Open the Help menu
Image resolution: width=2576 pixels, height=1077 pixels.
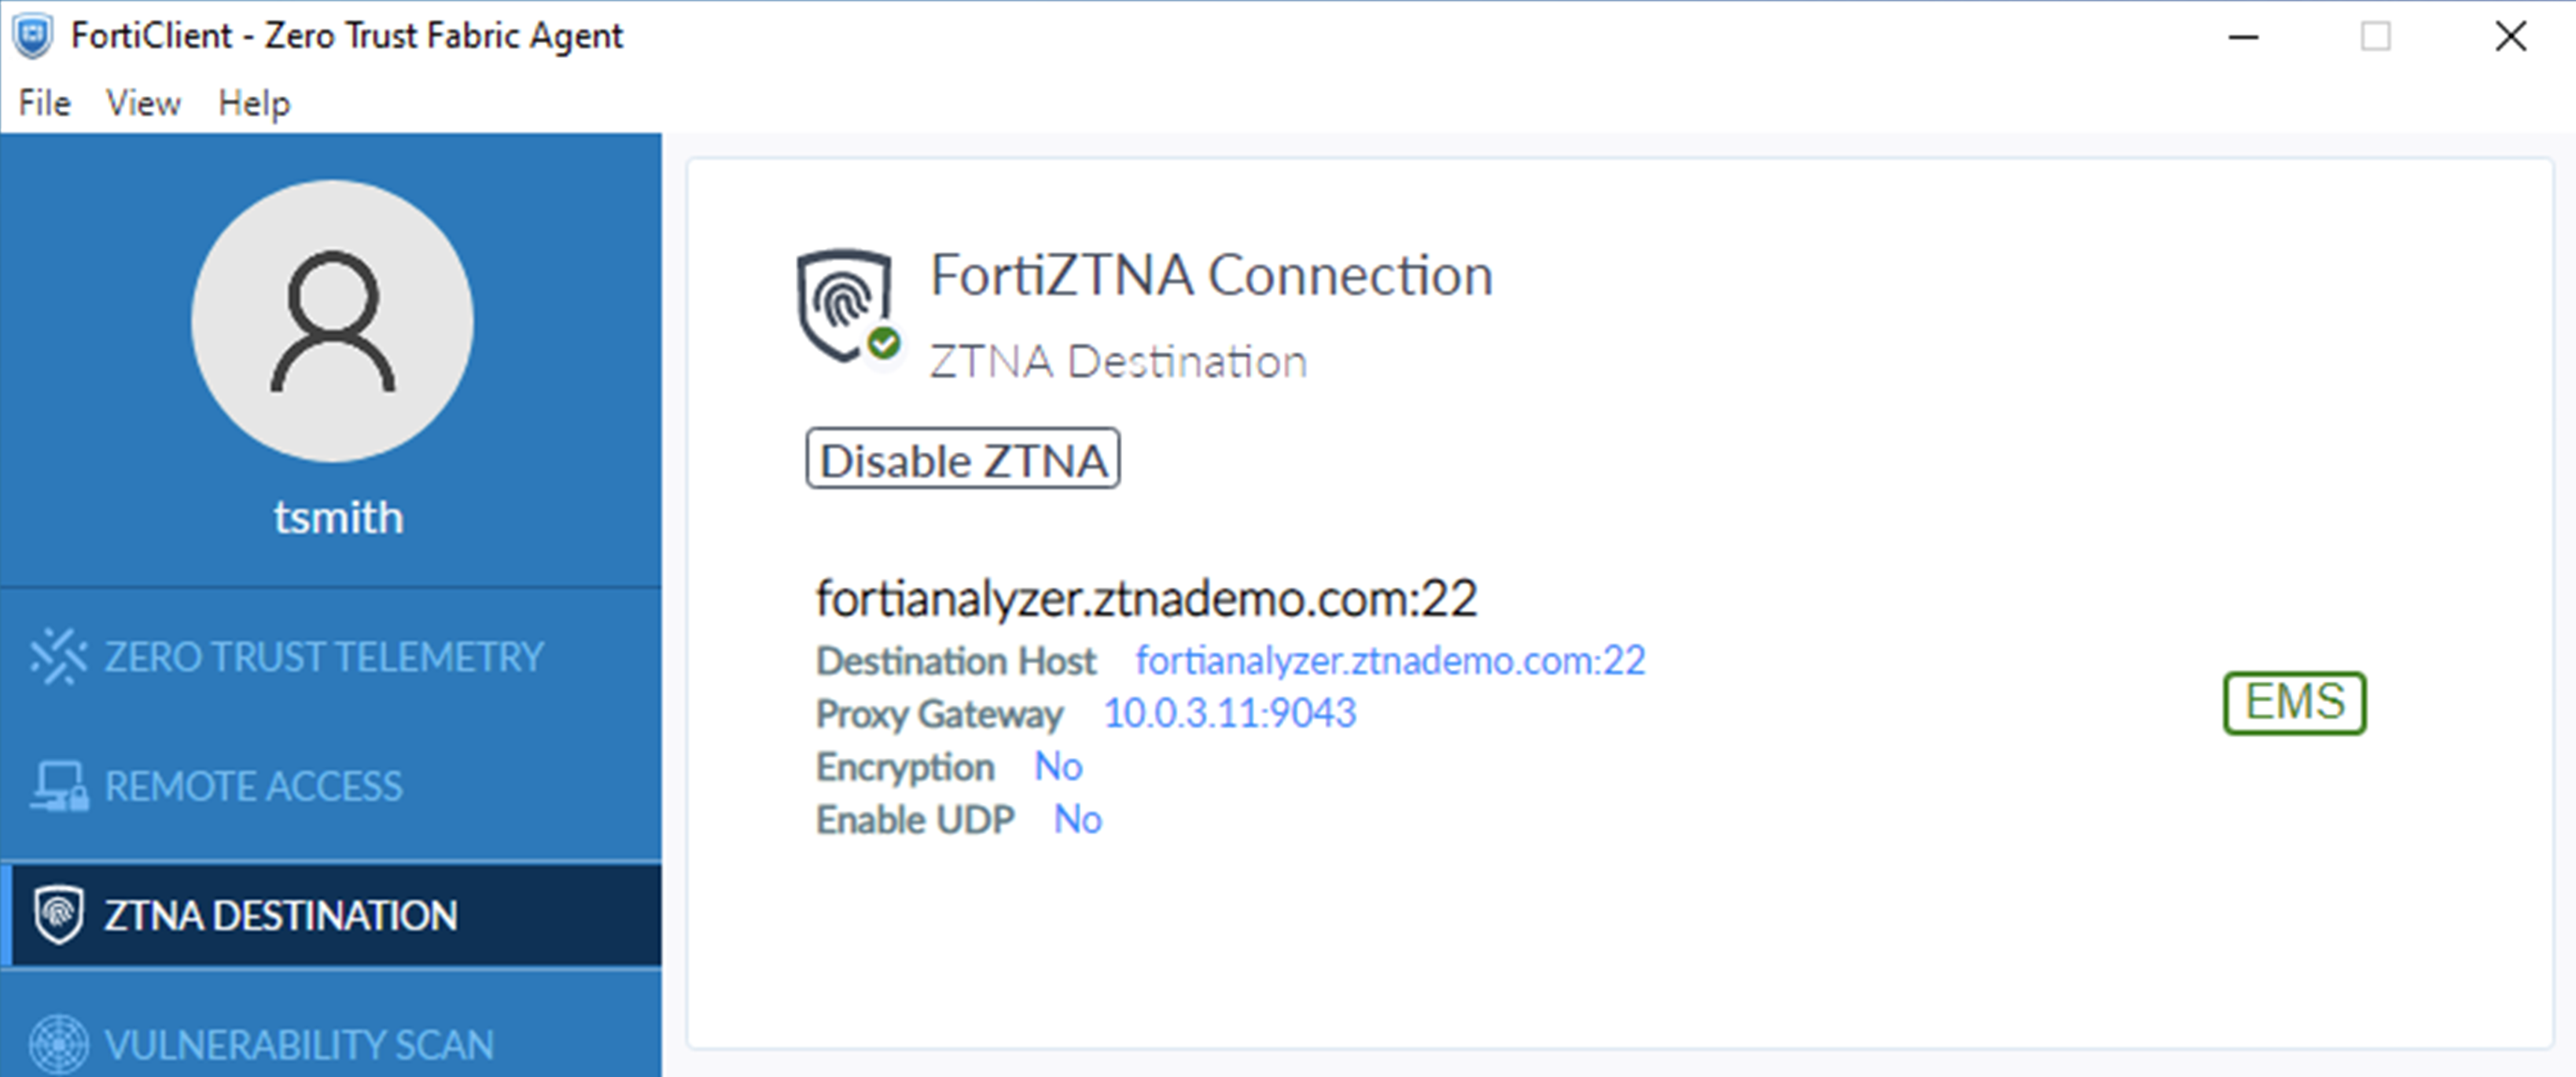[x=254, y=103]
